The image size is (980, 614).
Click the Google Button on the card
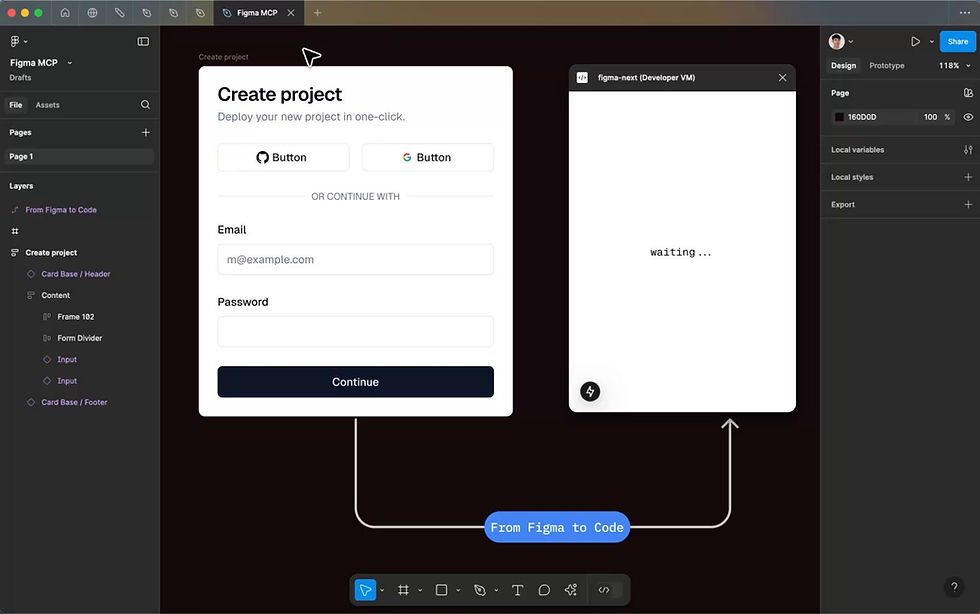coord(428,158)
